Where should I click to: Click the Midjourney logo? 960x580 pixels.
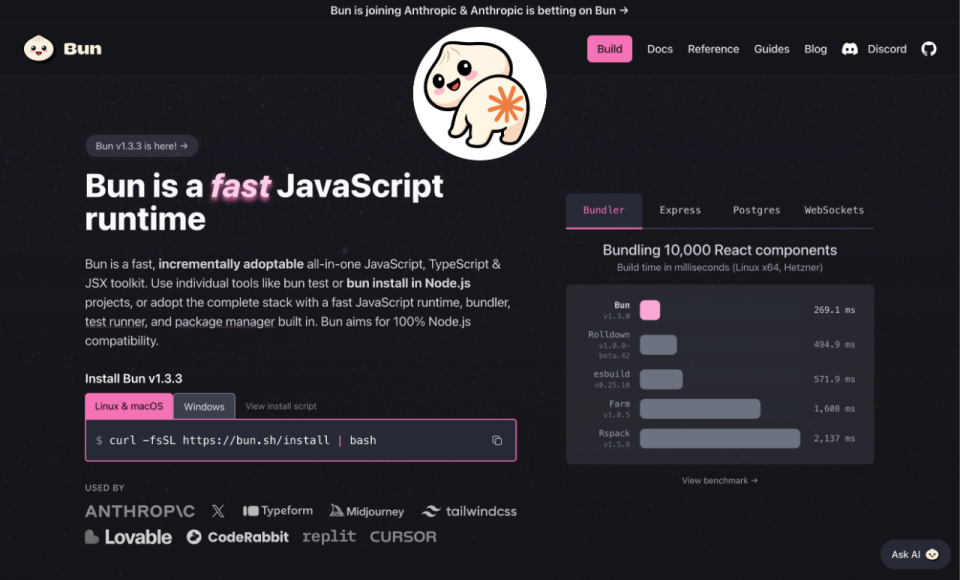coord(365,511)
